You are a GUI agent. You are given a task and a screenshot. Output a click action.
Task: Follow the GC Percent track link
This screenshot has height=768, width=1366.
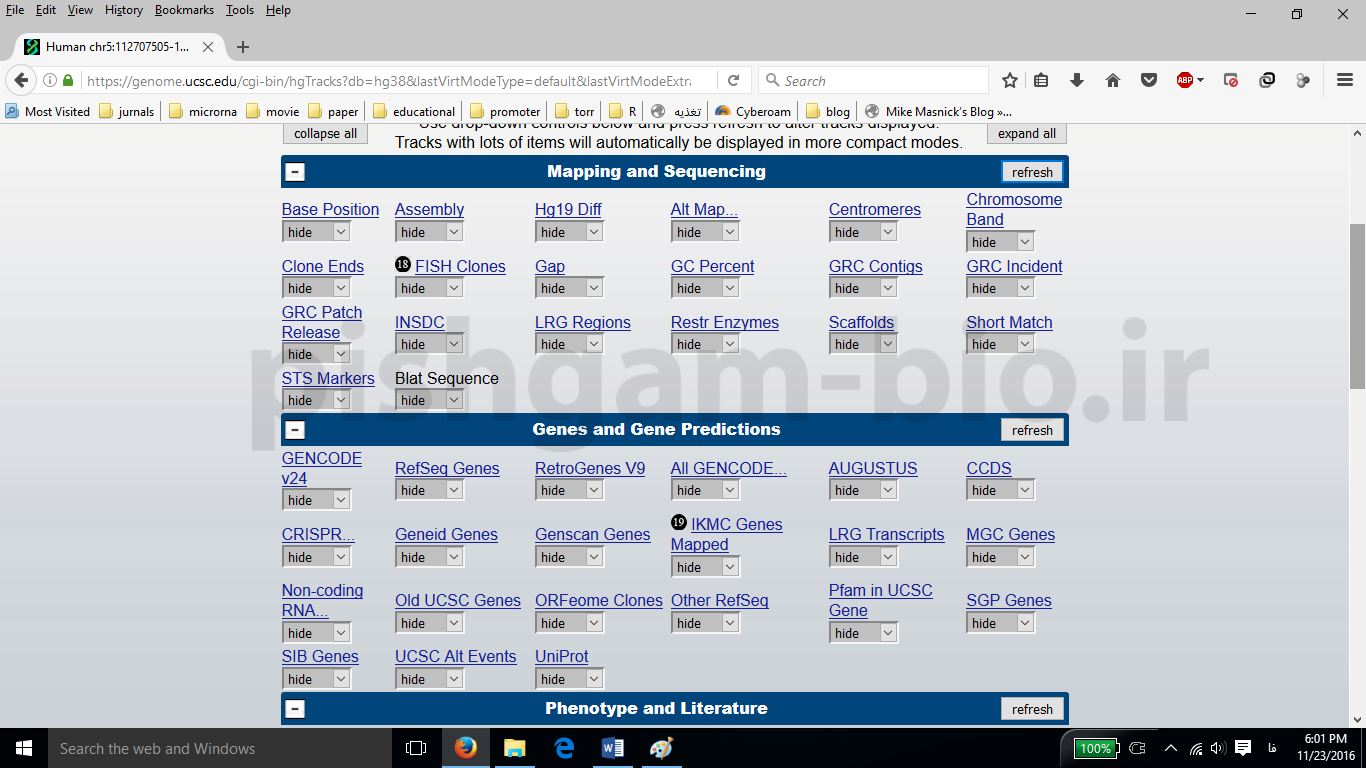click(712, 266)
